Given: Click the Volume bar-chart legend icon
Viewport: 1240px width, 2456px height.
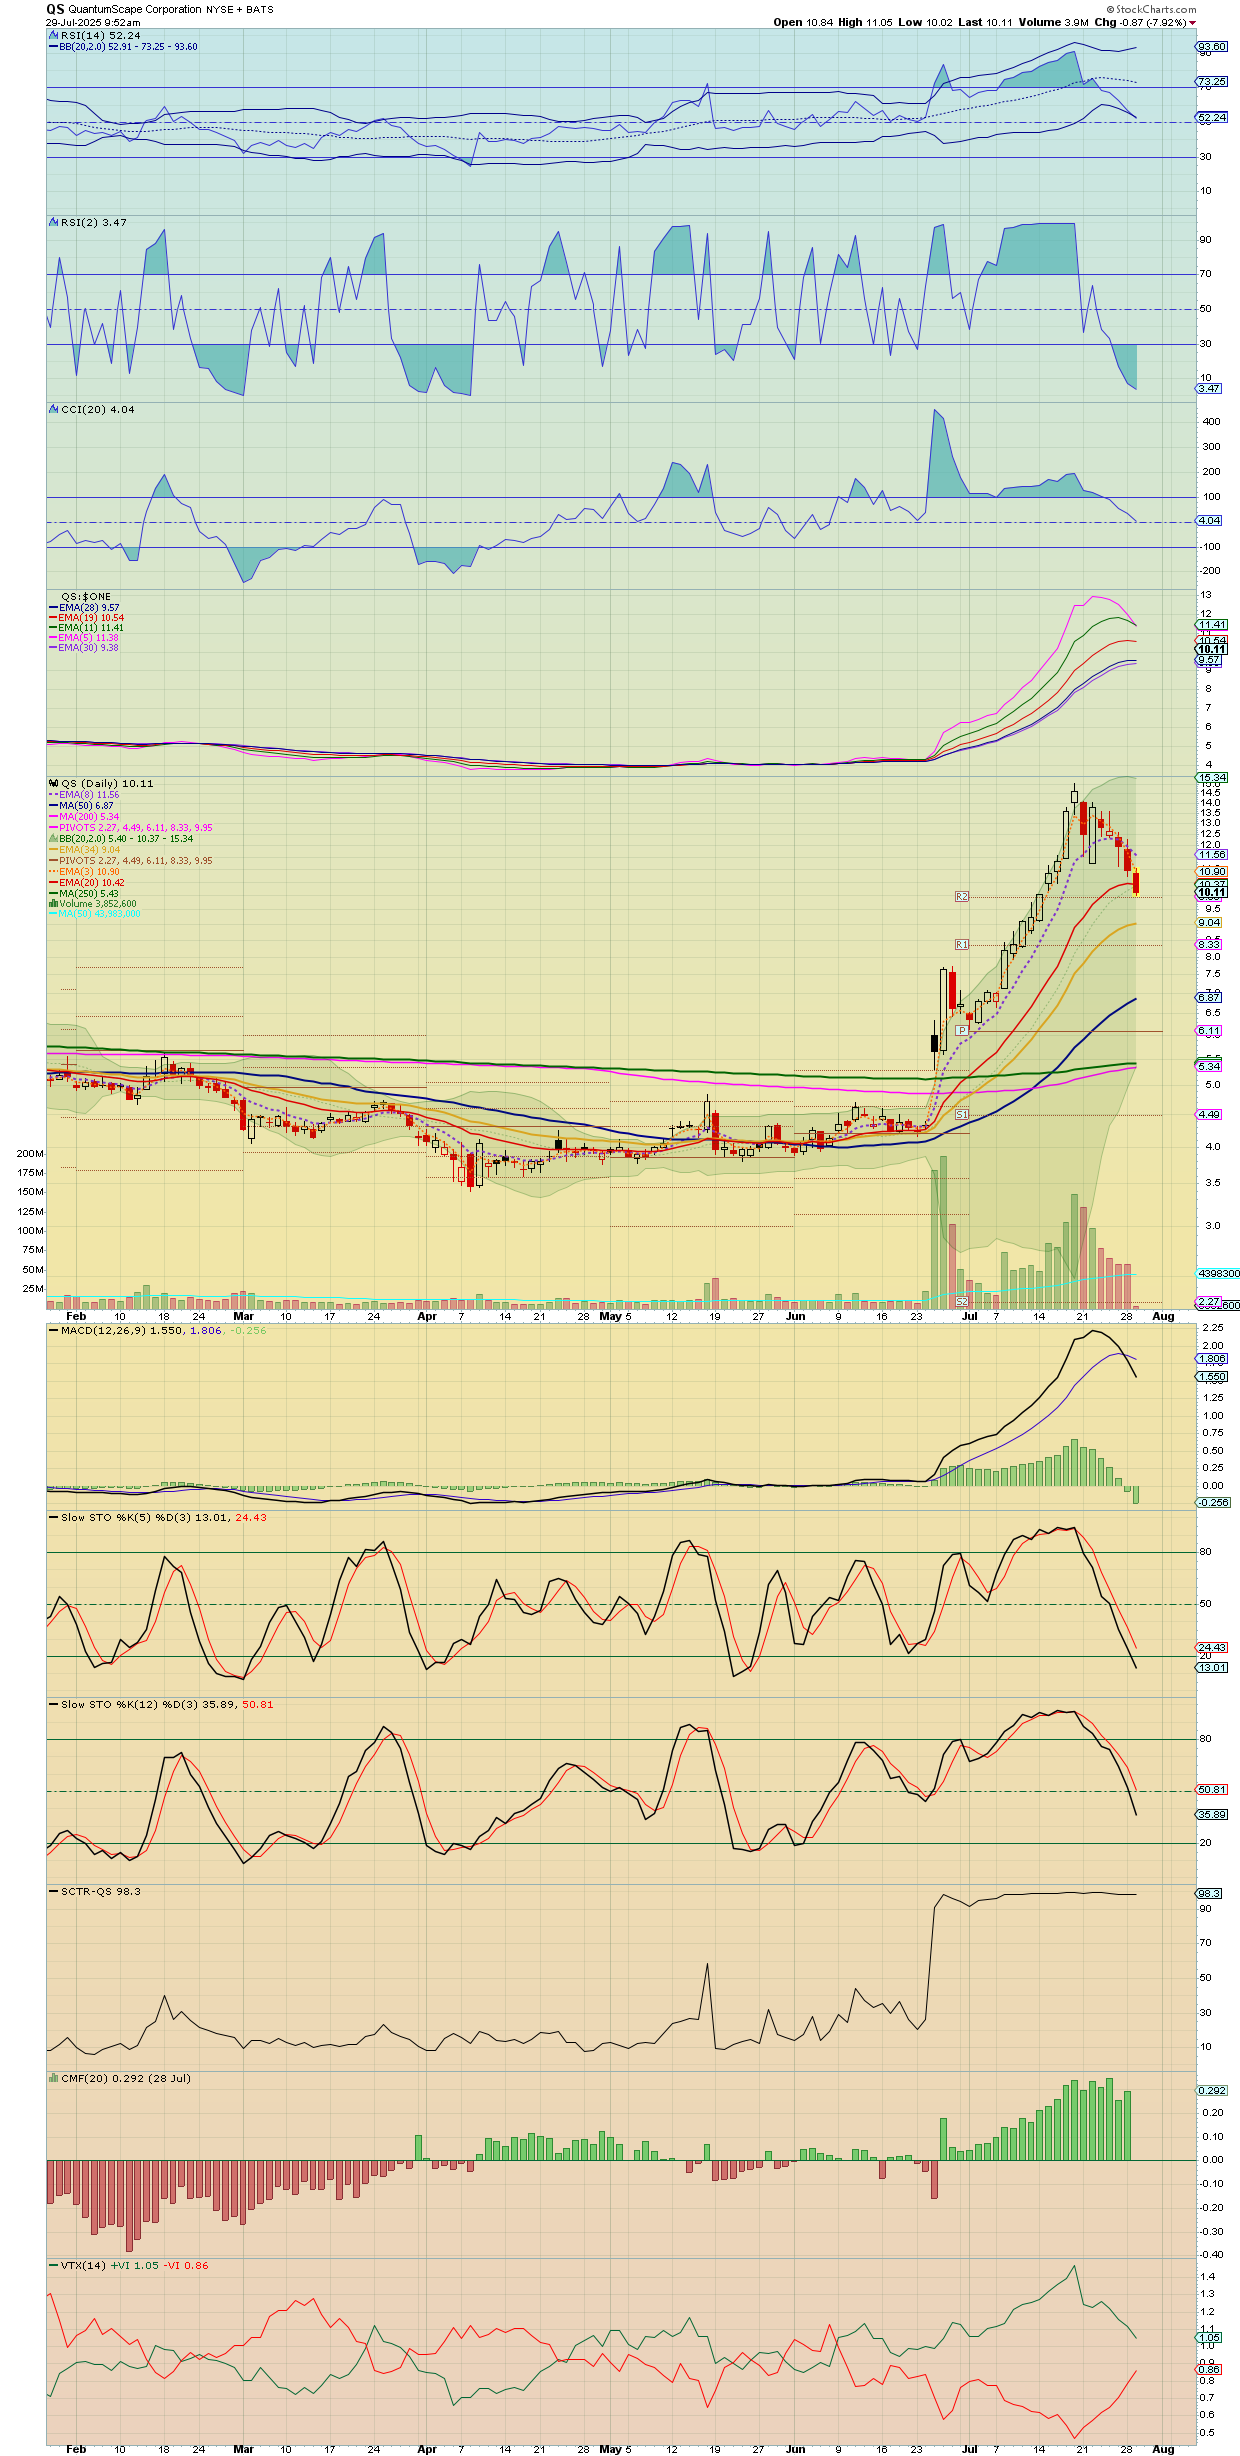Looking at the screenshot, I should point(53,903).
